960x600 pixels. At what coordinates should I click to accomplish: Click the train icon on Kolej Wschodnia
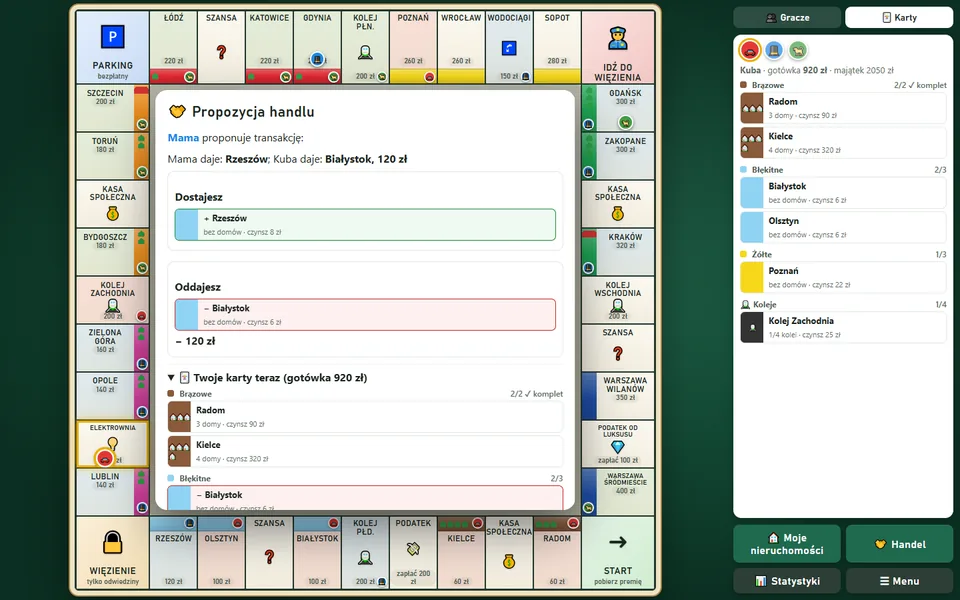[618, 305]
